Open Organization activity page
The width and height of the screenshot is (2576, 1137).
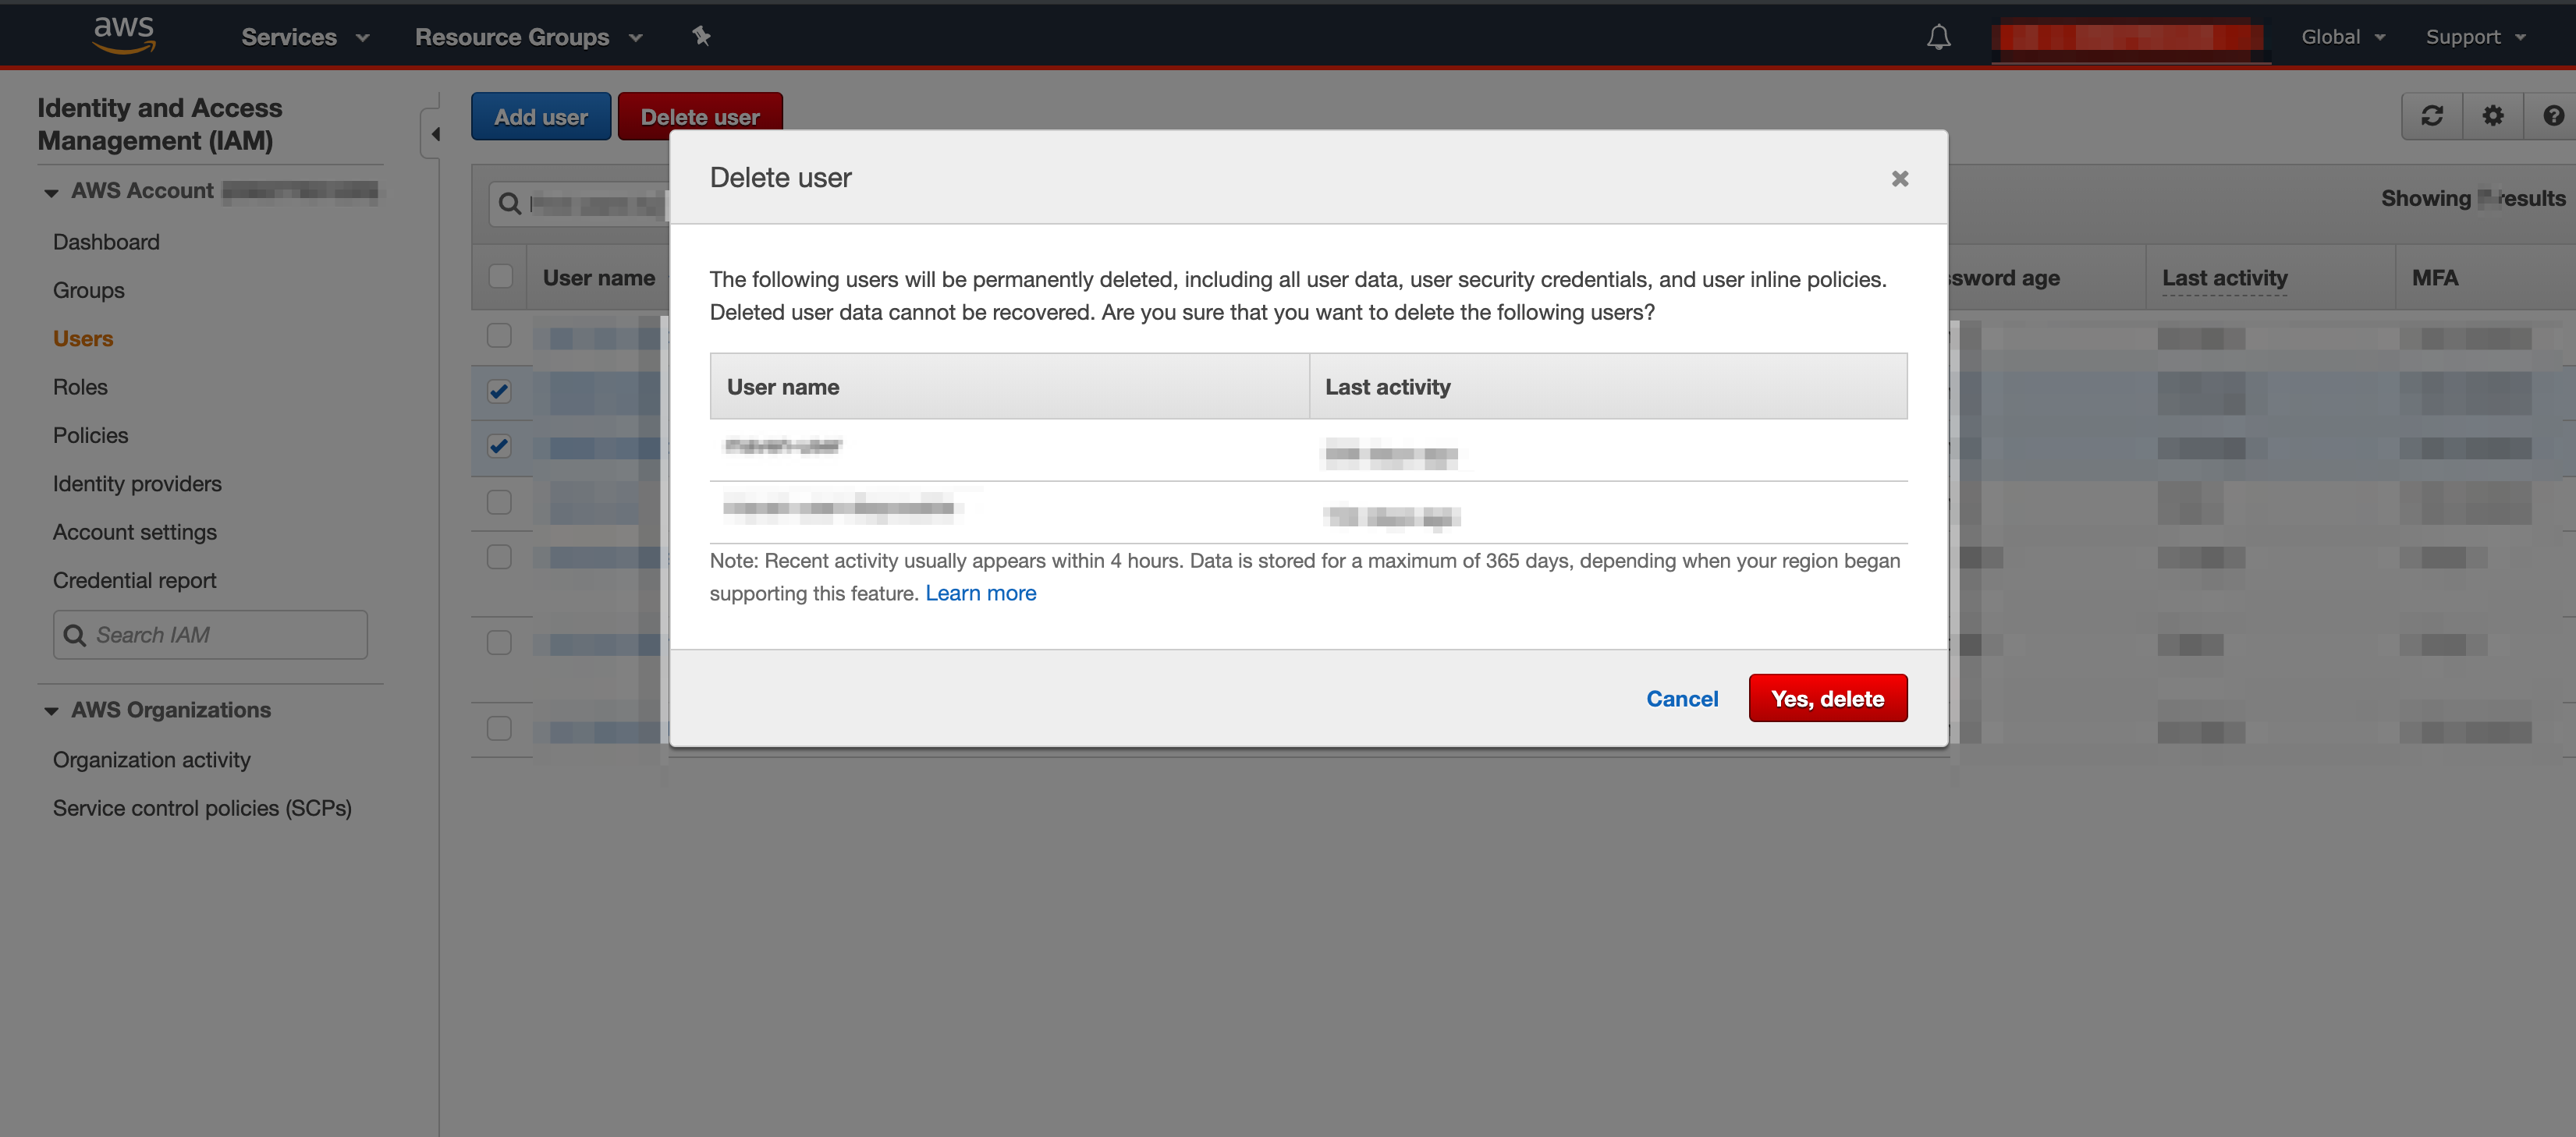152,760
